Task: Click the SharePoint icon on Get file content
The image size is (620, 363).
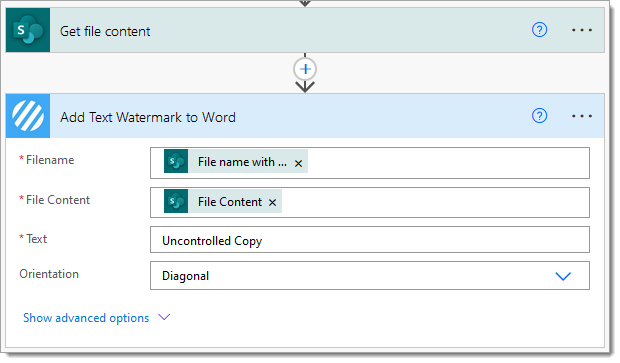Action: tap(28, 30)
